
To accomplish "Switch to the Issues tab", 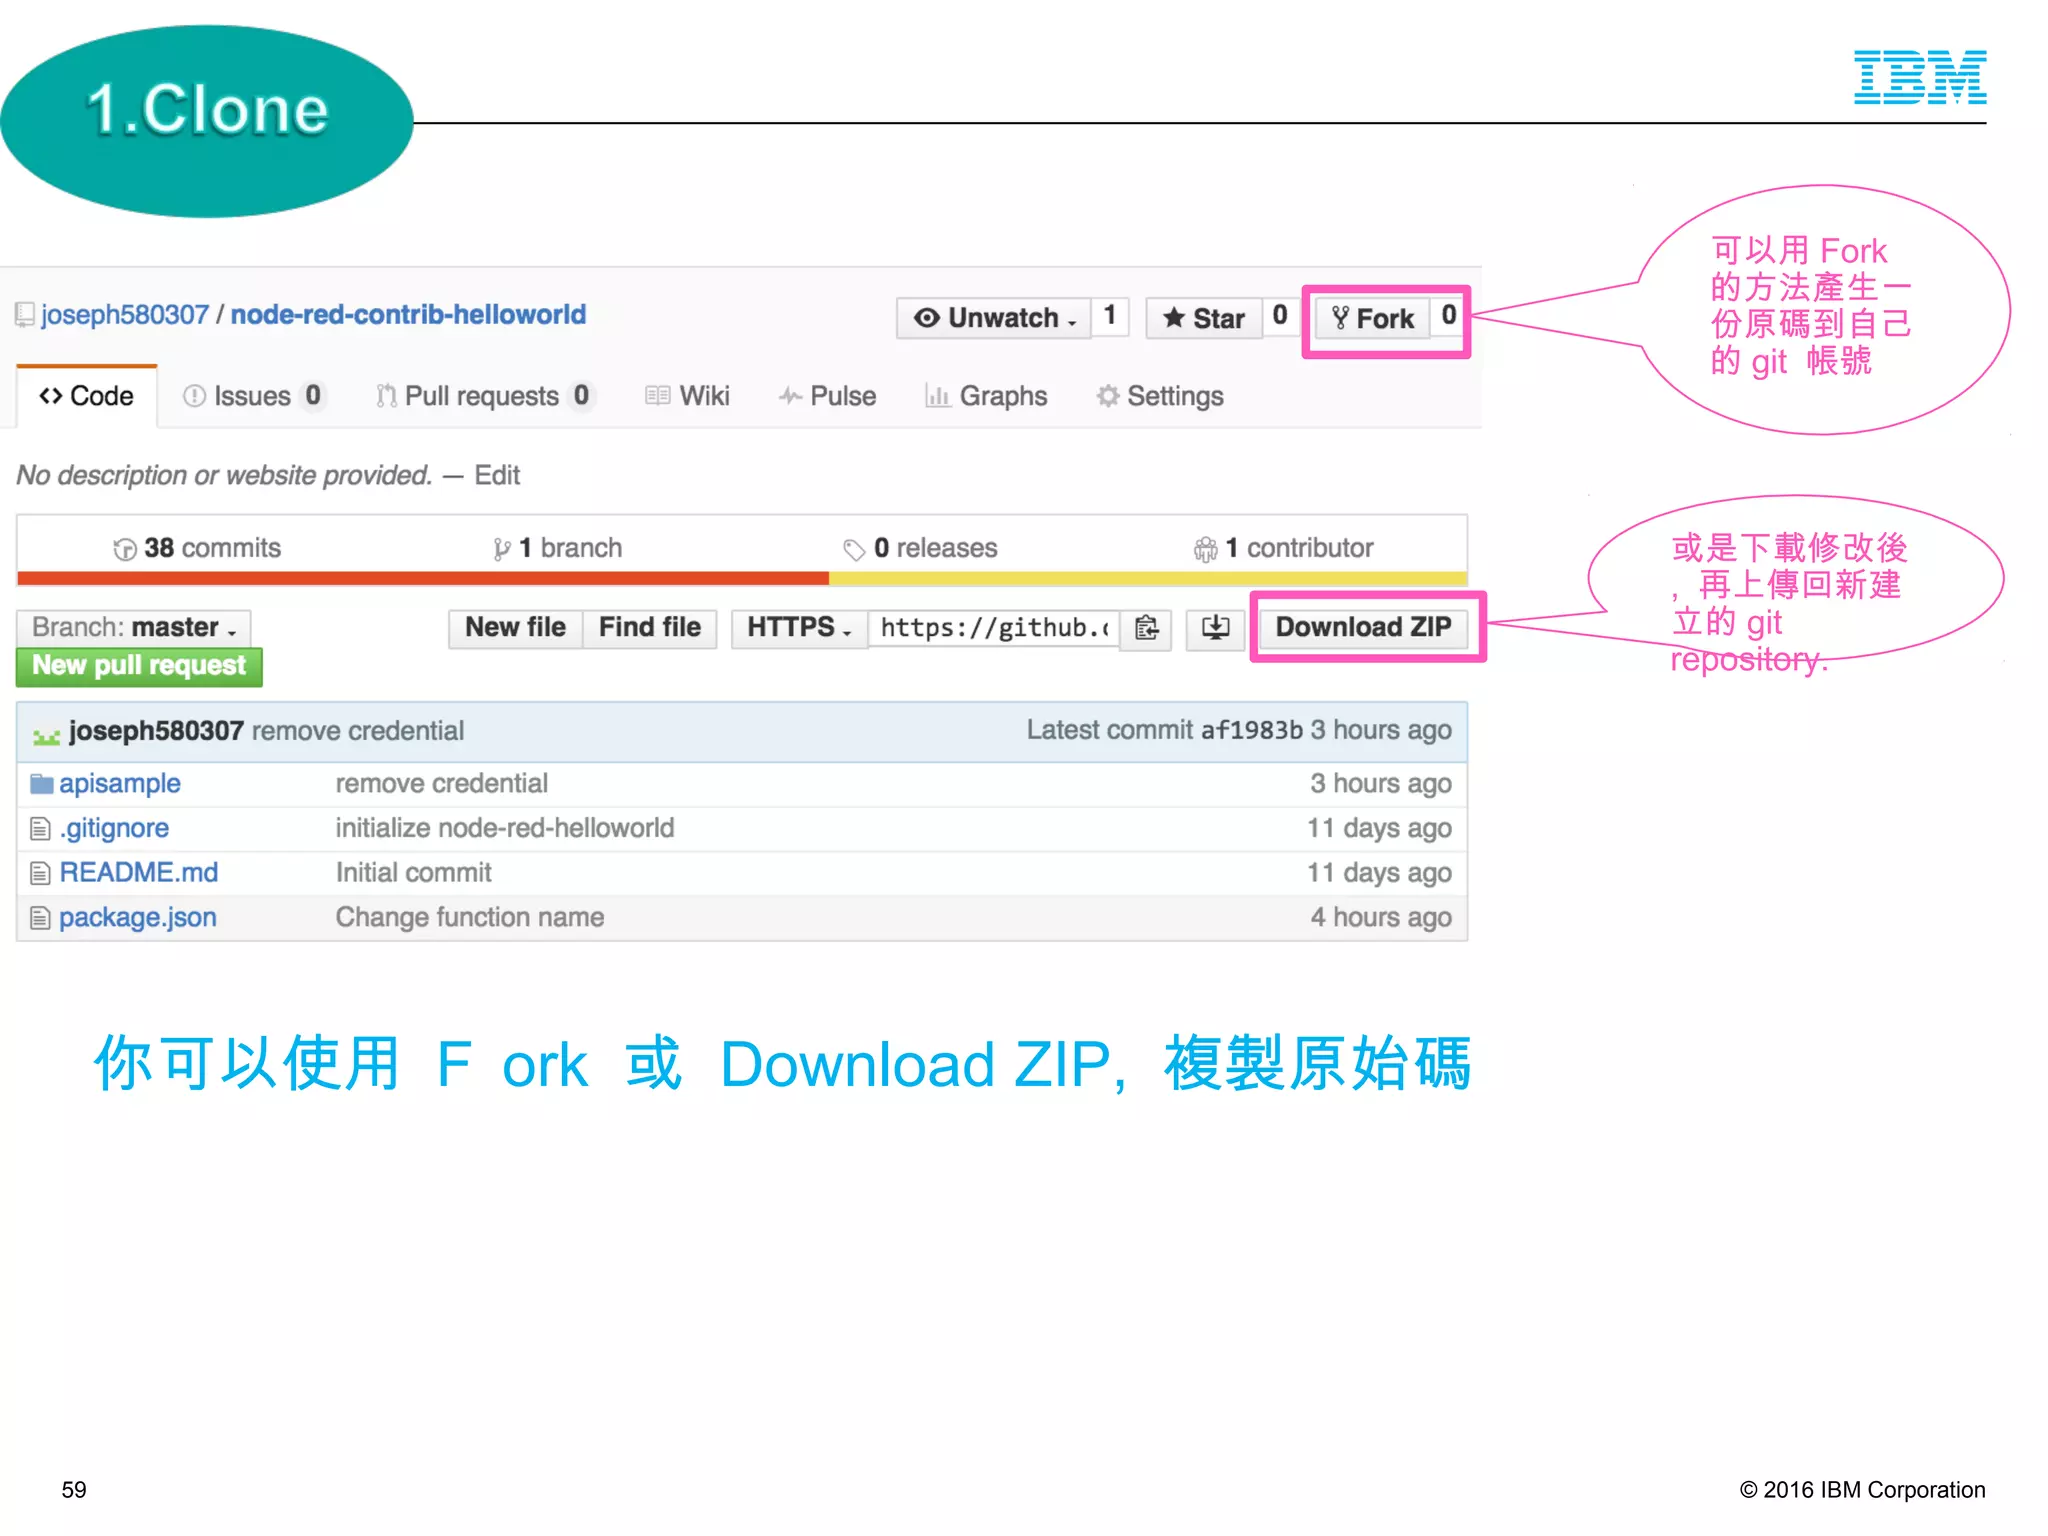I will 253,396.
